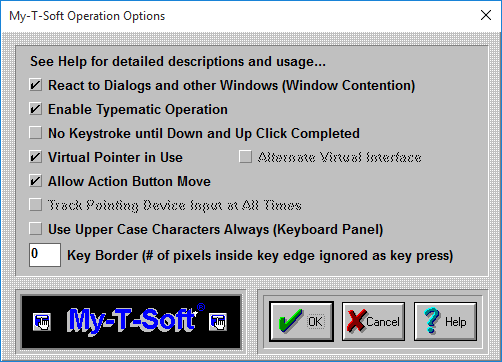Check Use Upper Case Characters Always
This screenshot has height=362, width=502.
click(x=35, y=229)
